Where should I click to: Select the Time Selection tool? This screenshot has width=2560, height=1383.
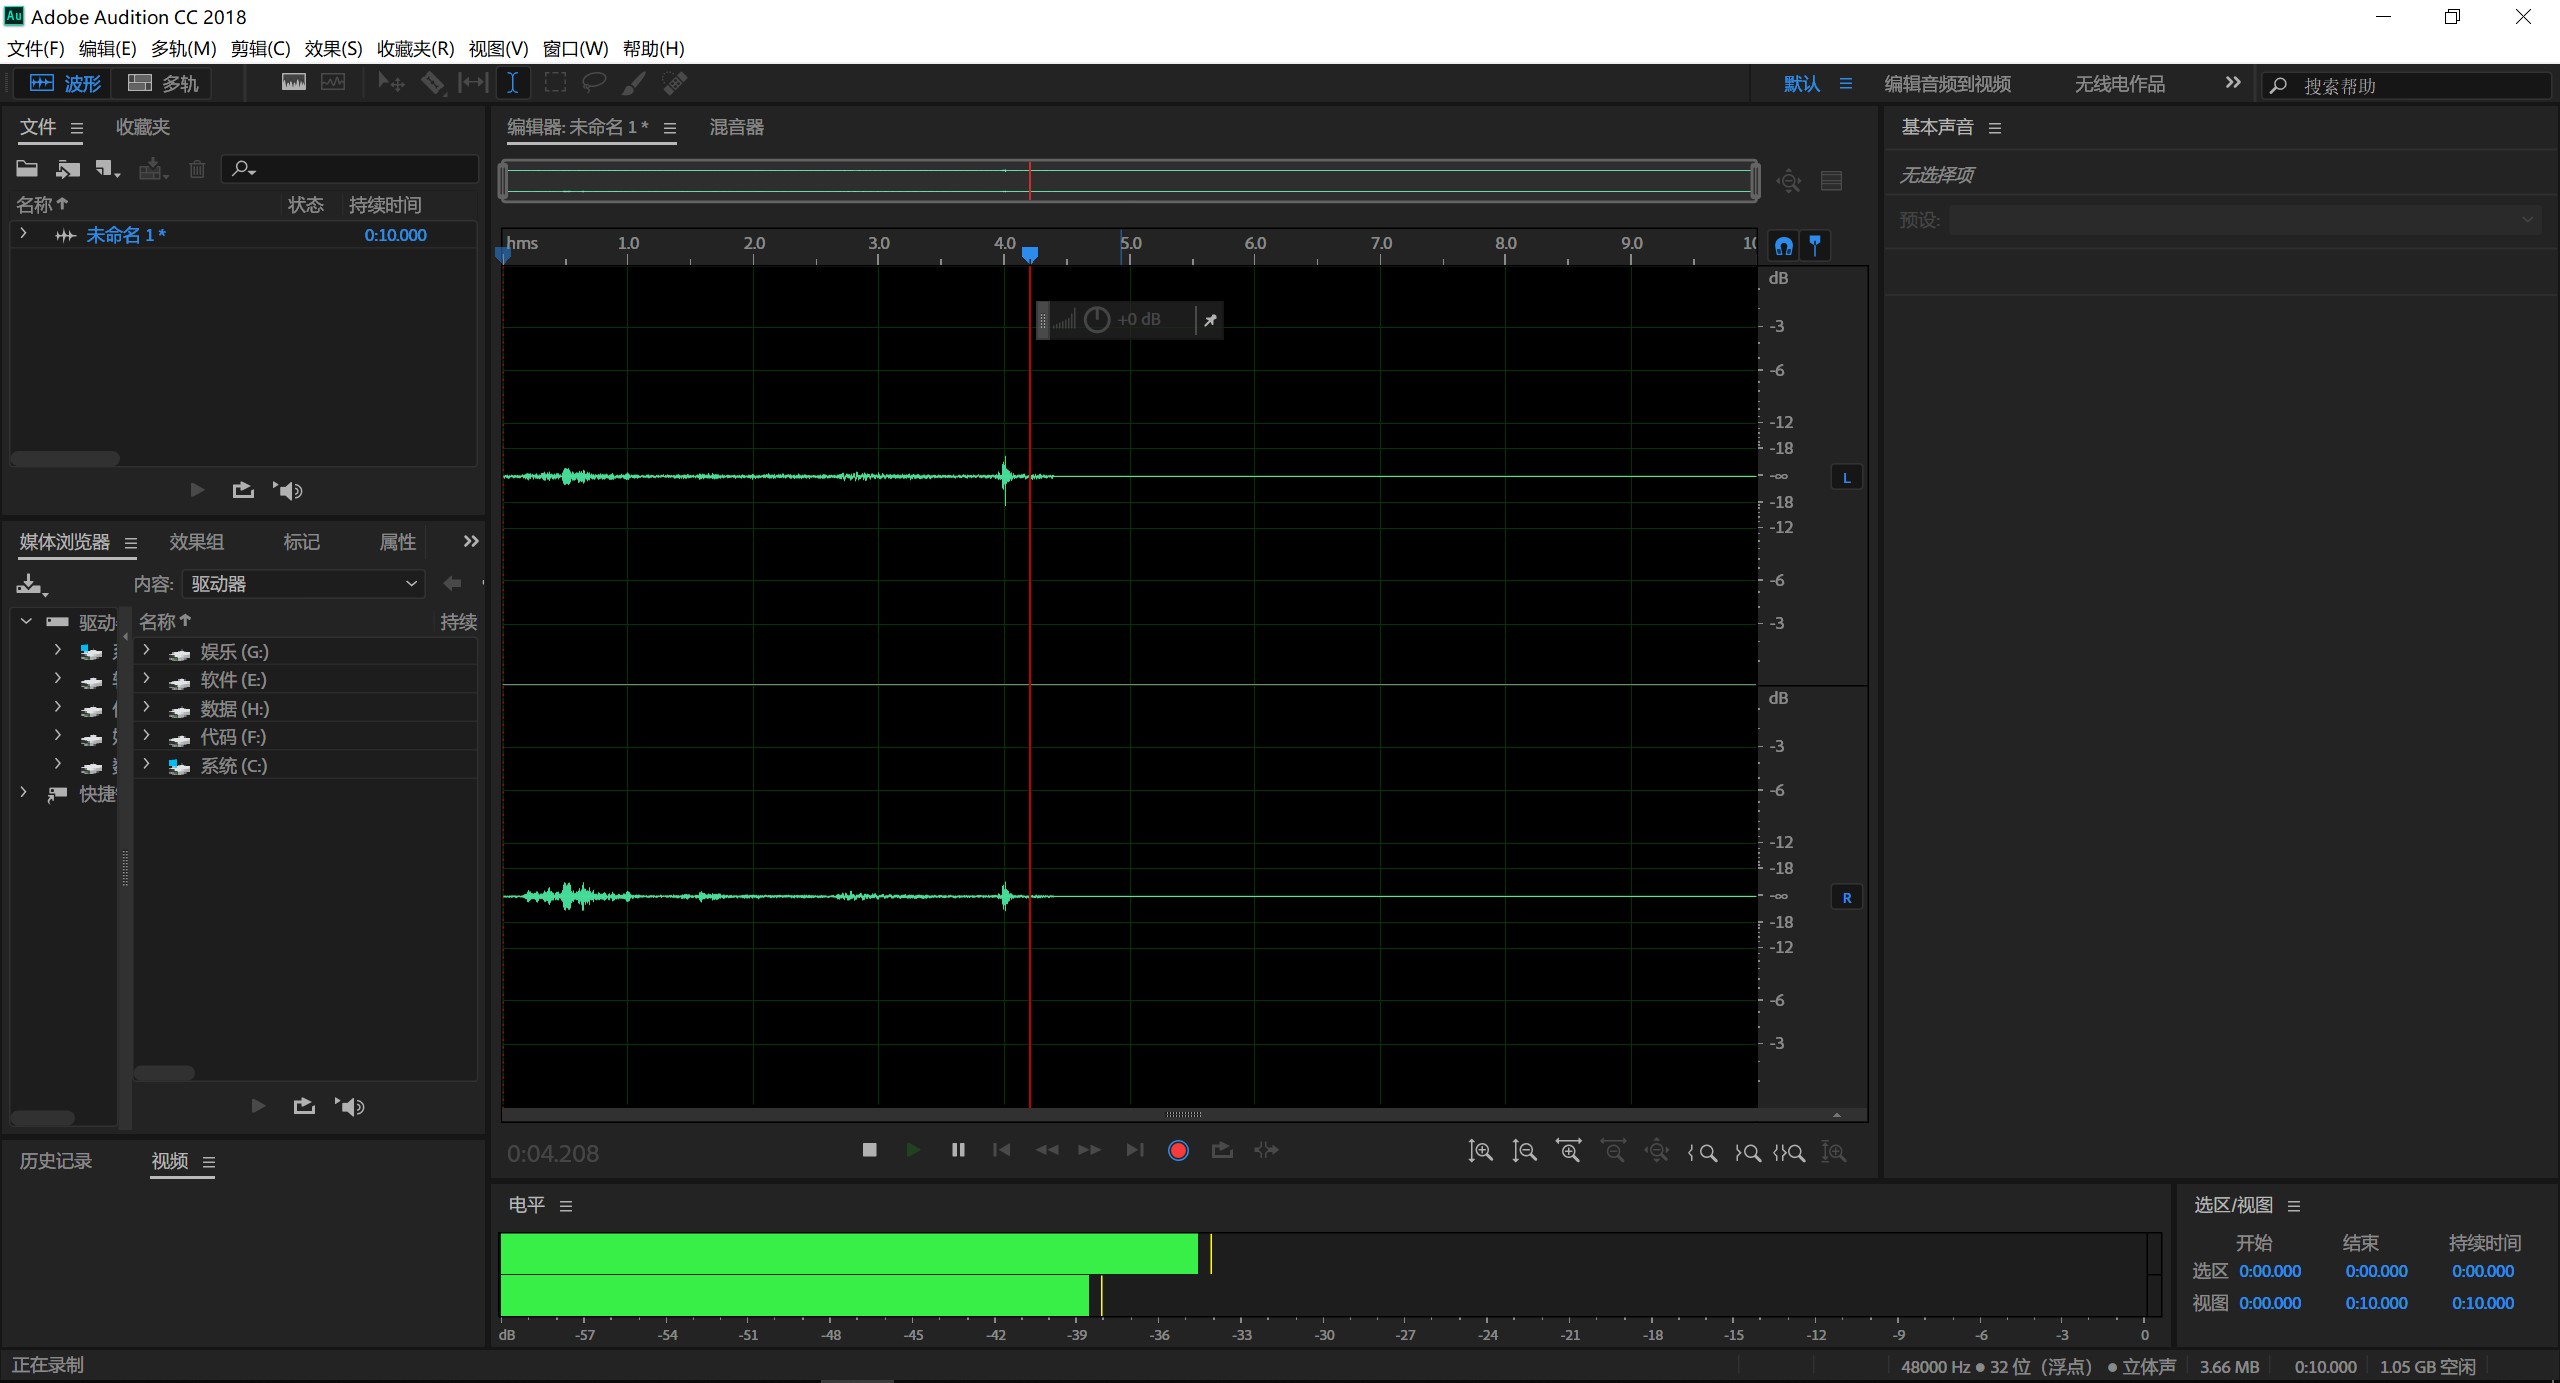[x=512, y=83]
